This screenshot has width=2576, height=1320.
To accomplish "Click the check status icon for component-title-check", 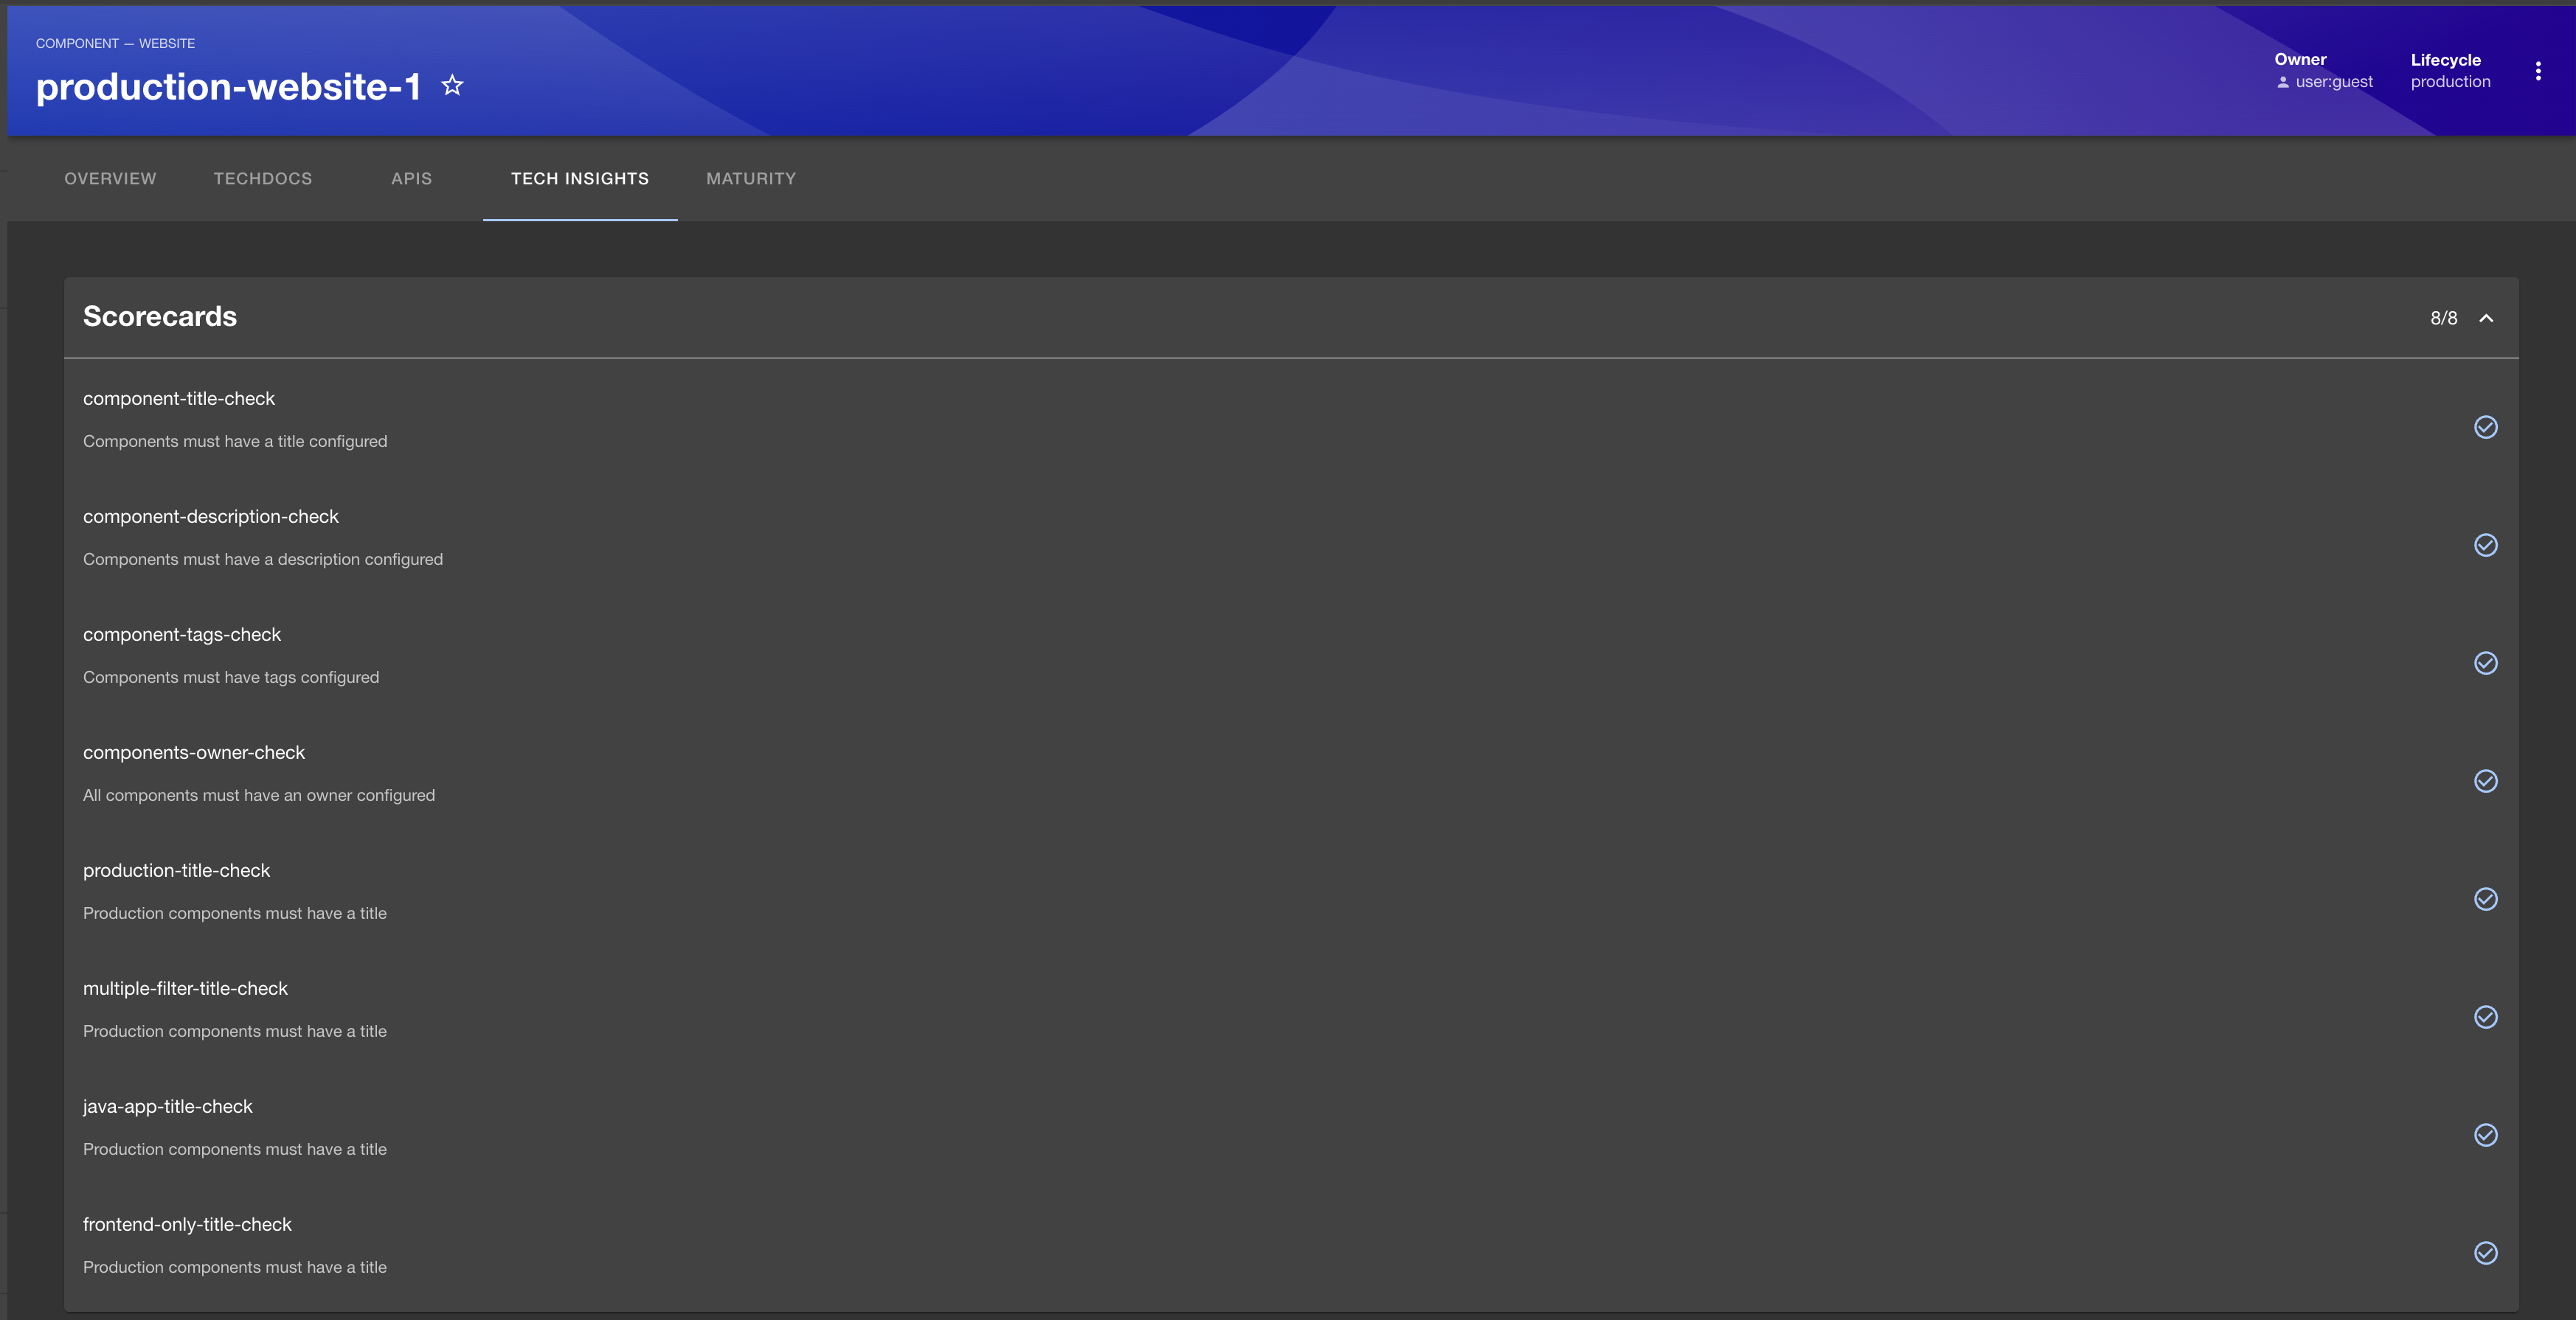I will (2486, 428).
